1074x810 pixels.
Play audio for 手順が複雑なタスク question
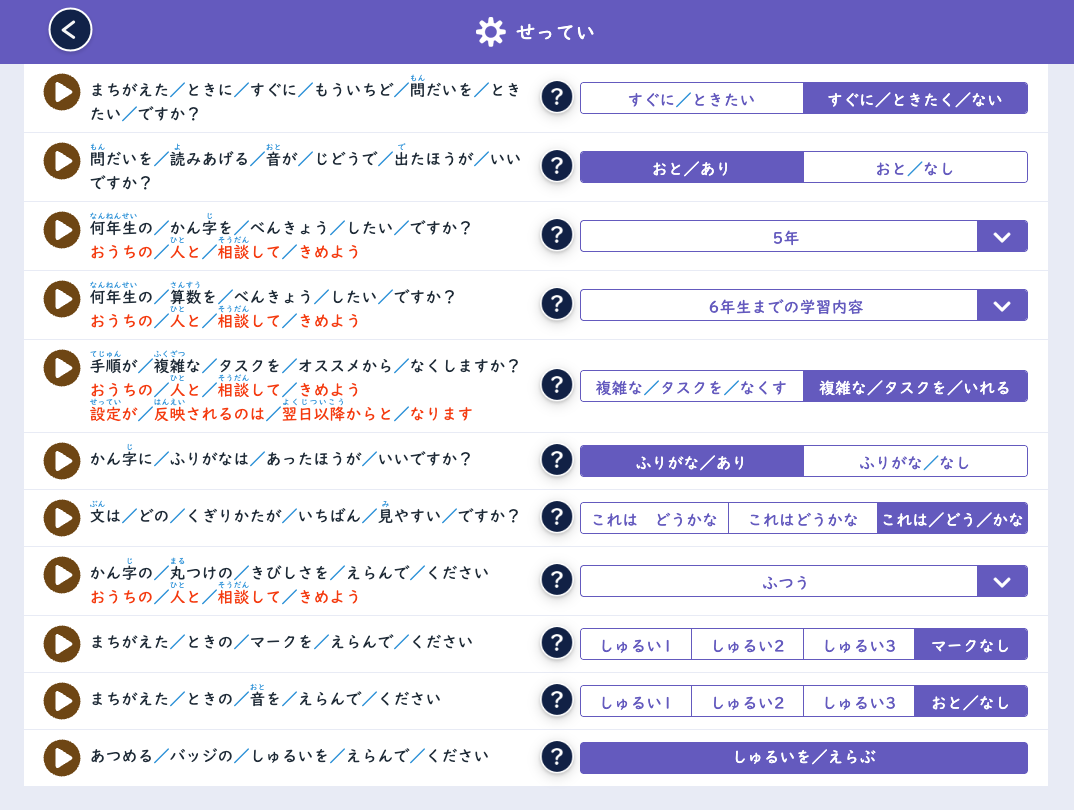tap(62, 368)
